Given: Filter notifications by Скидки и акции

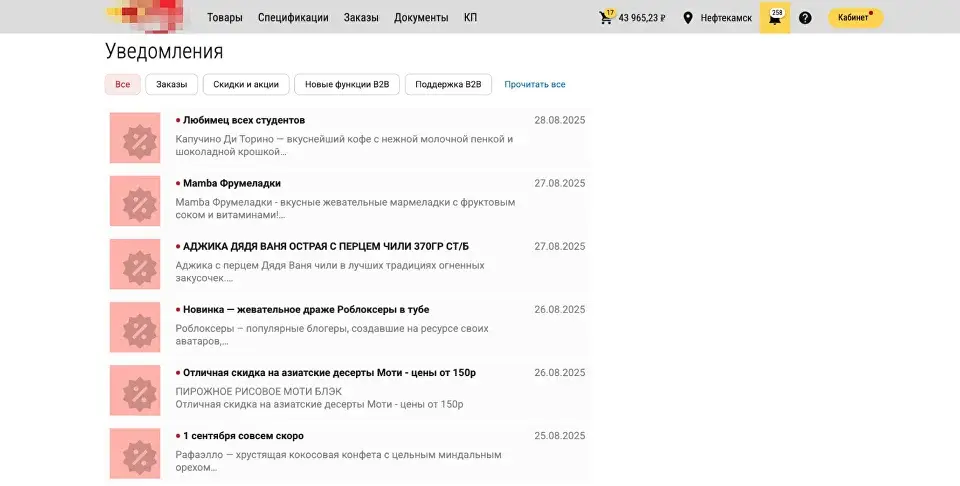Looking at the screenshot, I should (246, 84).
